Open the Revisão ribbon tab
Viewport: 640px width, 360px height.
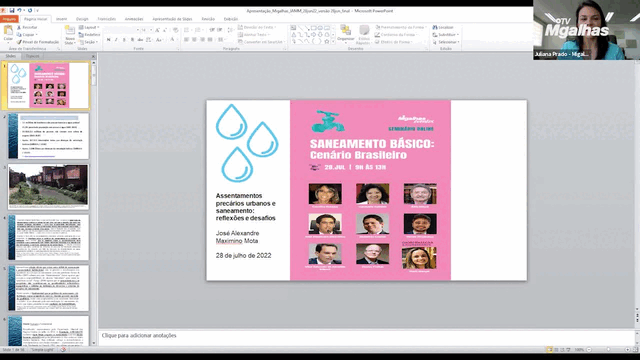pos(208,19)
